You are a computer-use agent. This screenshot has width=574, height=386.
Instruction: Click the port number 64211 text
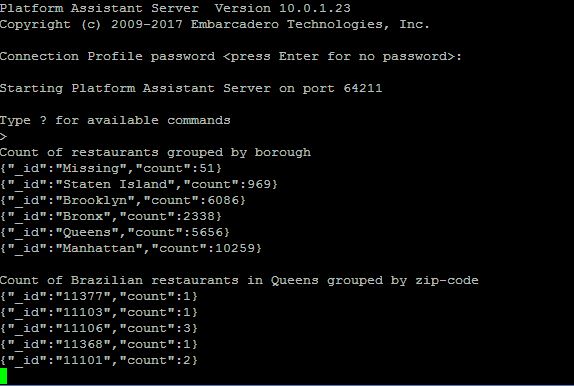363,88
